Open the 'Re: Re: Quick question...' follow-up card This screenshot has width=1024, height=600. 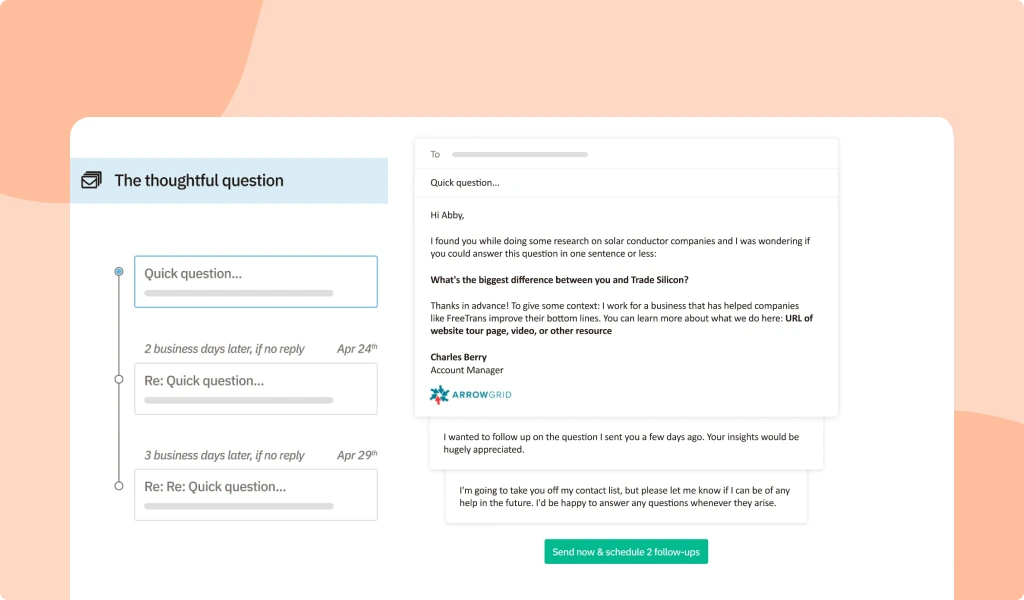255,494
